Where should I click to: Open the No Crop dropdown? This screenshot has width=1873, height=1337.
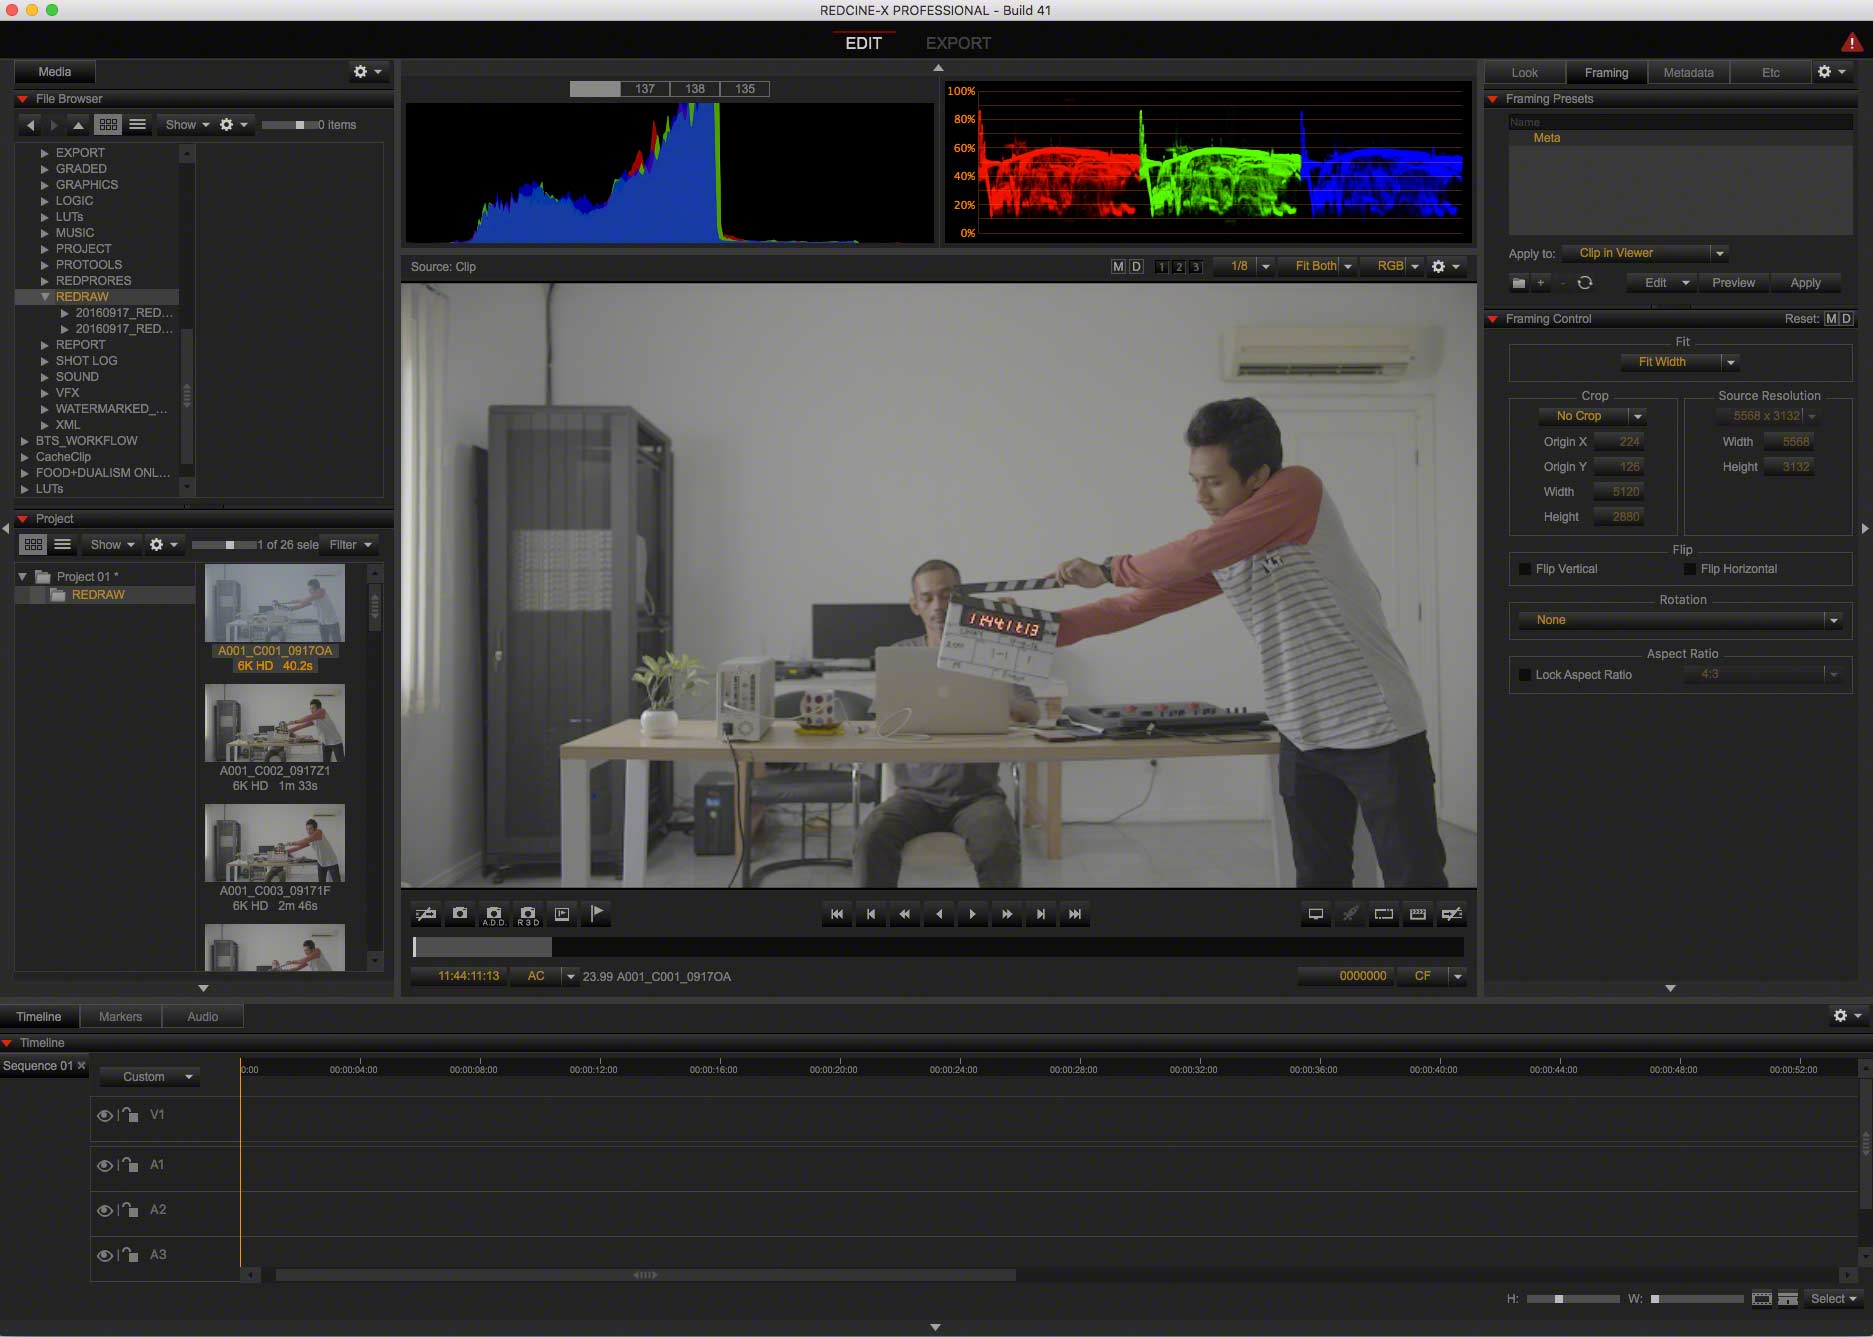pos(1592,416)
